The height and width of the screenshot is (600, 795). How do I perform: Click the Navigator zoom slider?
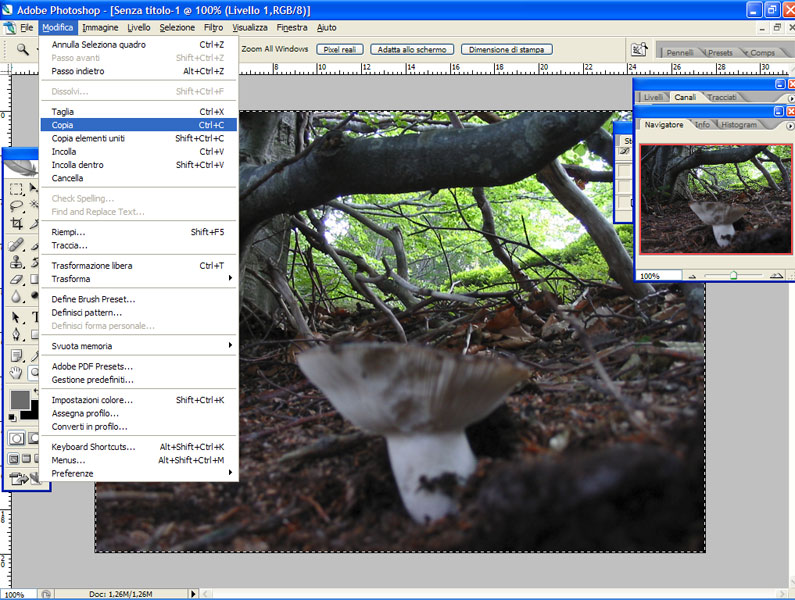click(x=733, y=275)
